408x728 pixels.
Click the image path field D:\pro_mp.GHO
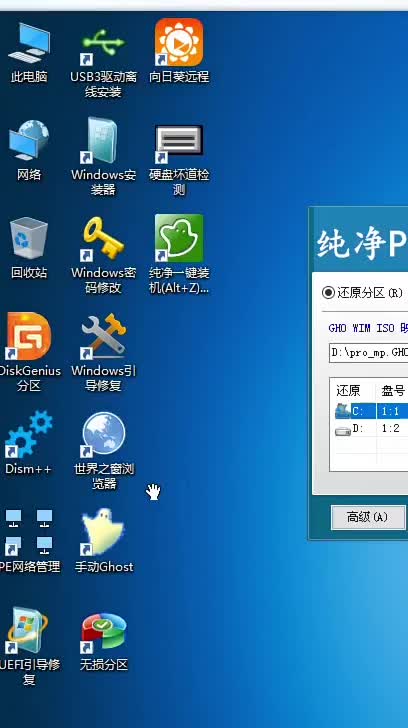(369, 353)
